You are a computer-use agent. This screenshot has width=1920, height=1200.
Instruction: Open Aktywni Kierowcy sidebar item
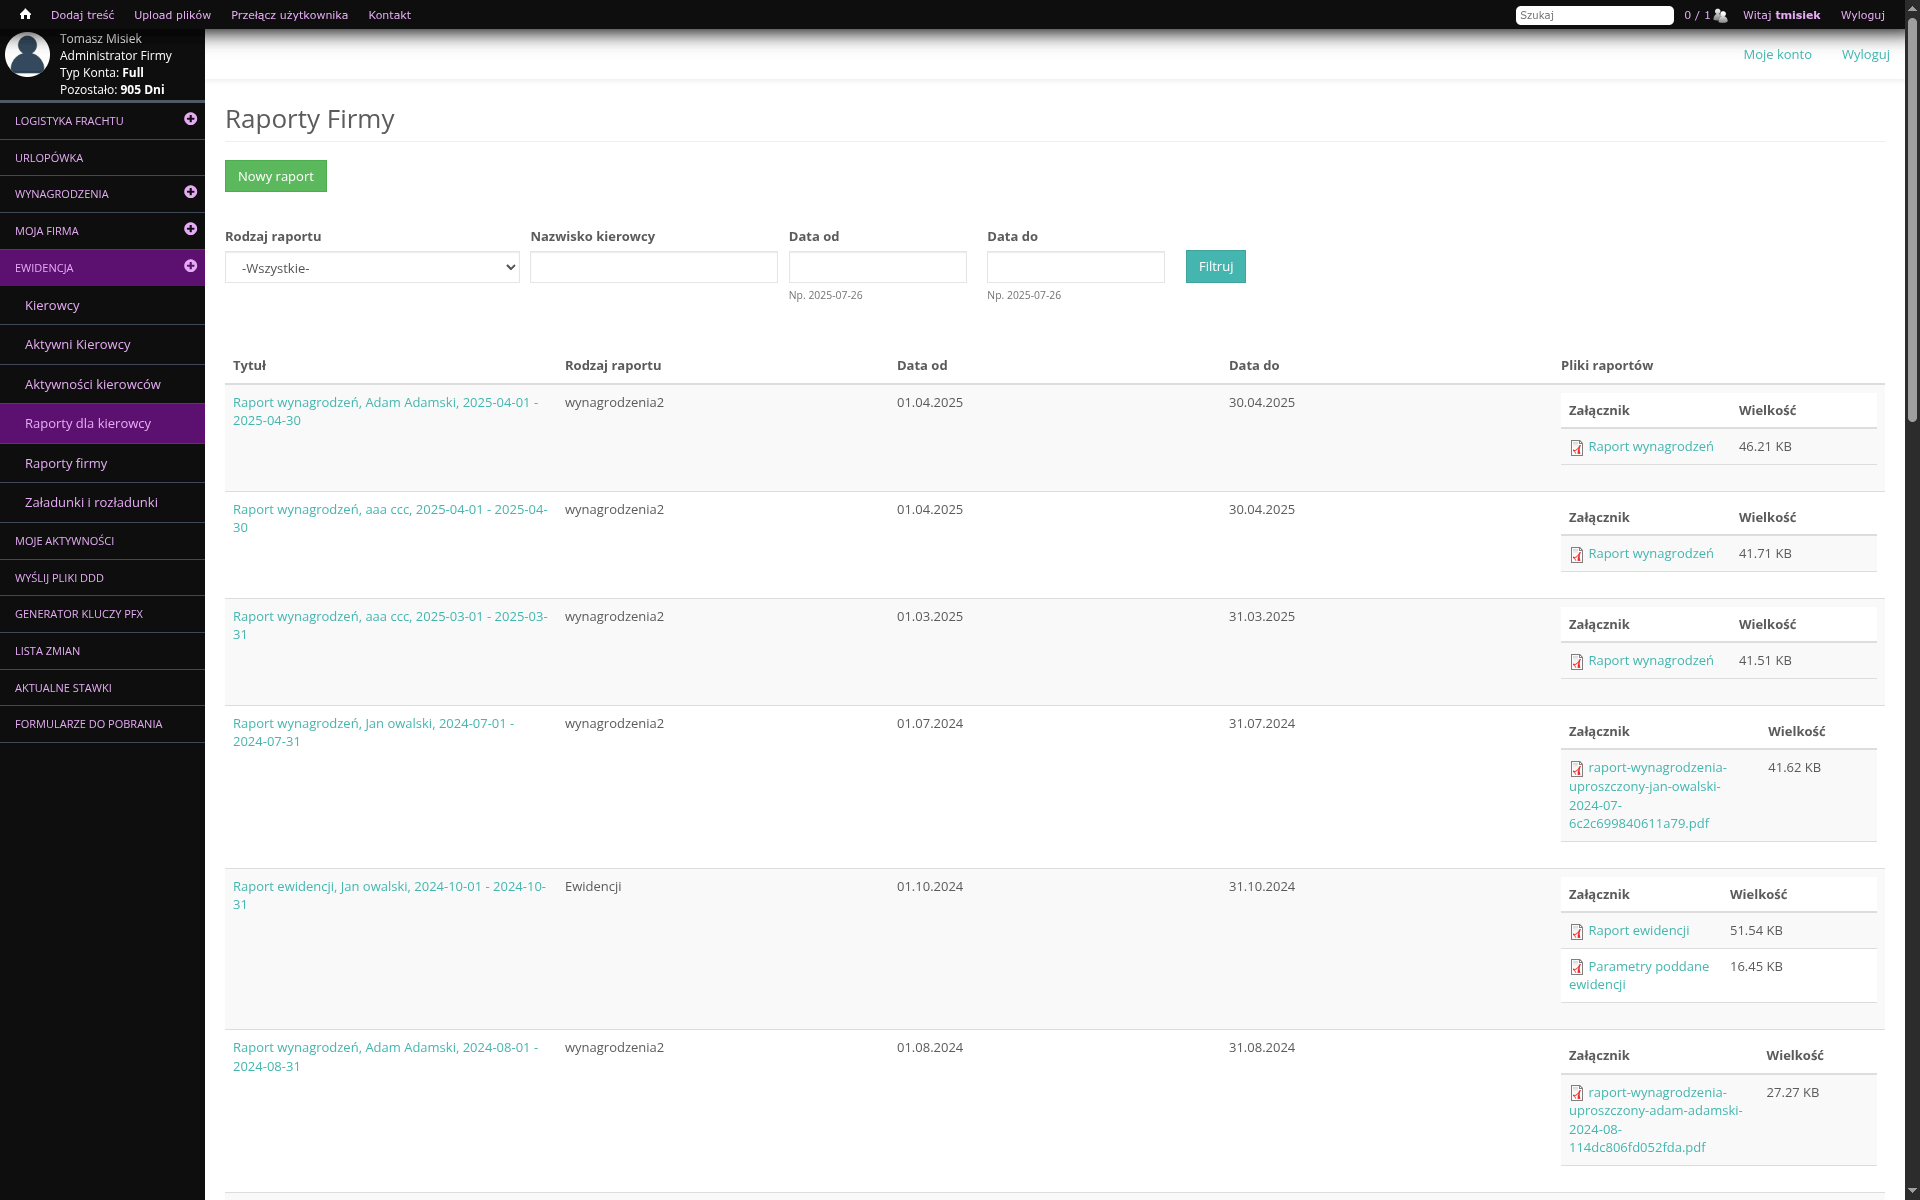coord(78,345)
